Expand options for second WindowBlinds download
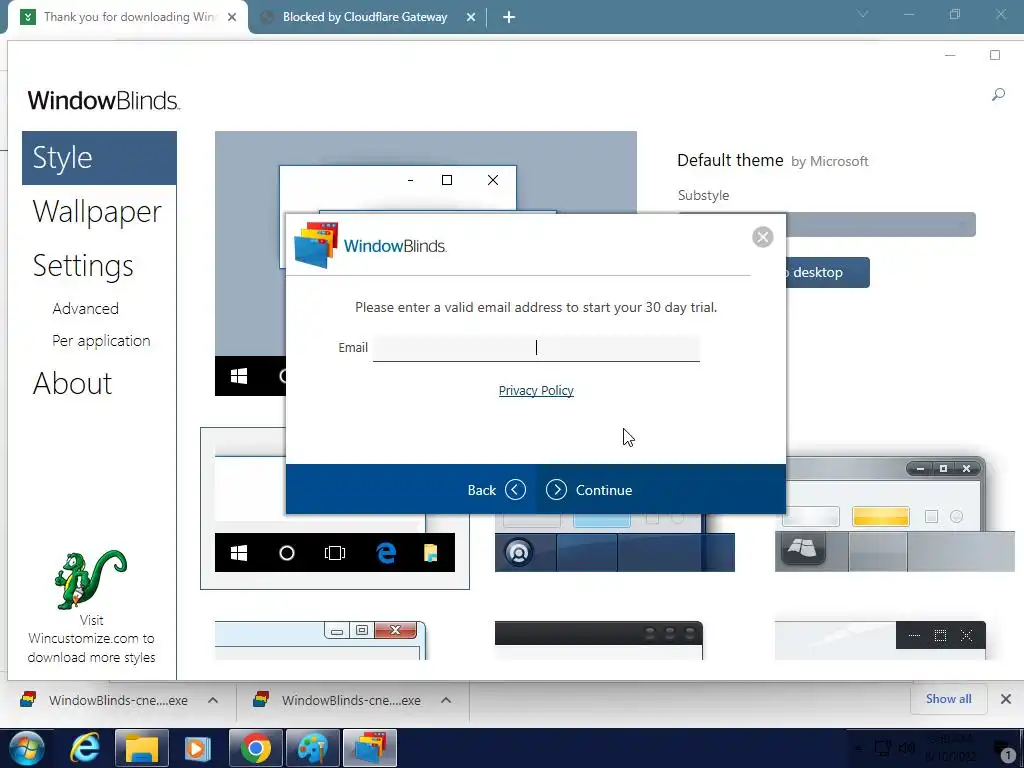1024x768 pixels. (x=446, y=700)
